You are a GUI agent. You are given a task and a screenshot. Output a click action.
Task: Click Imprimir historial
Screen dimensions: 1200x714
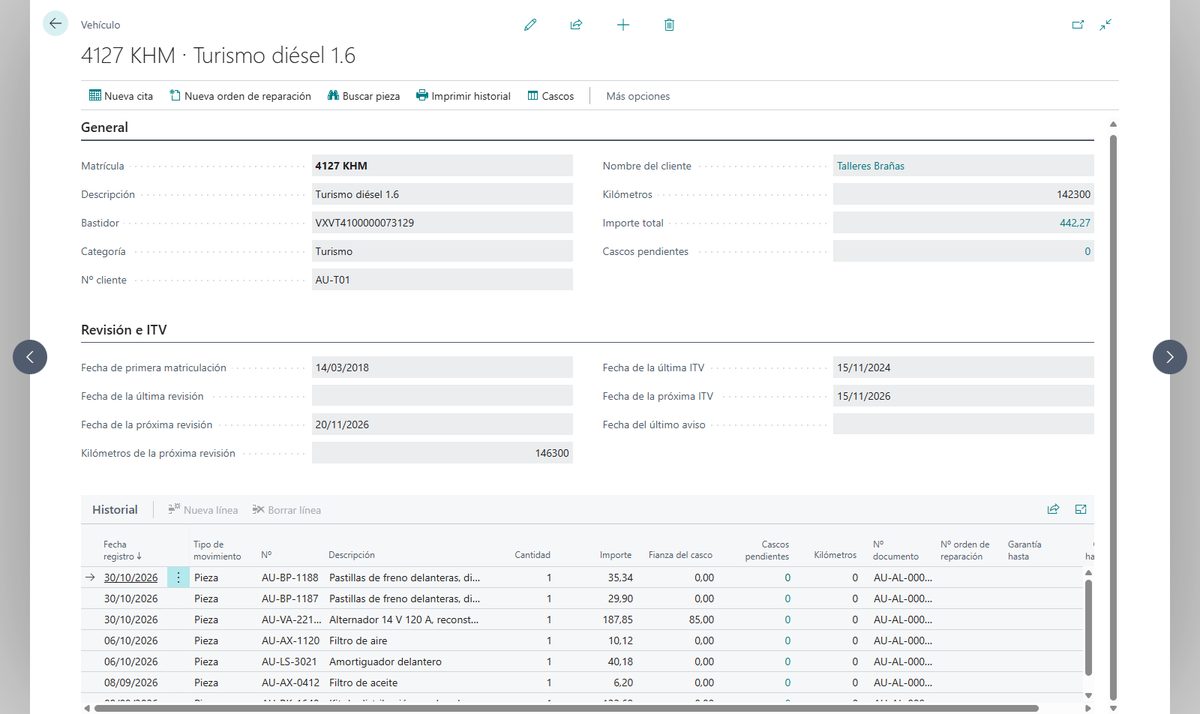(x=463, y=96)
